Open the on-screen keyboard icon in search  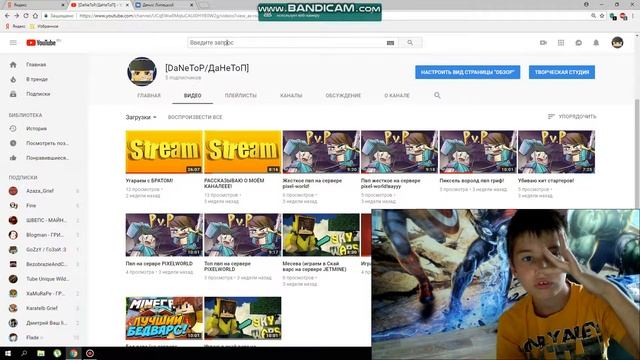[390, 42]
